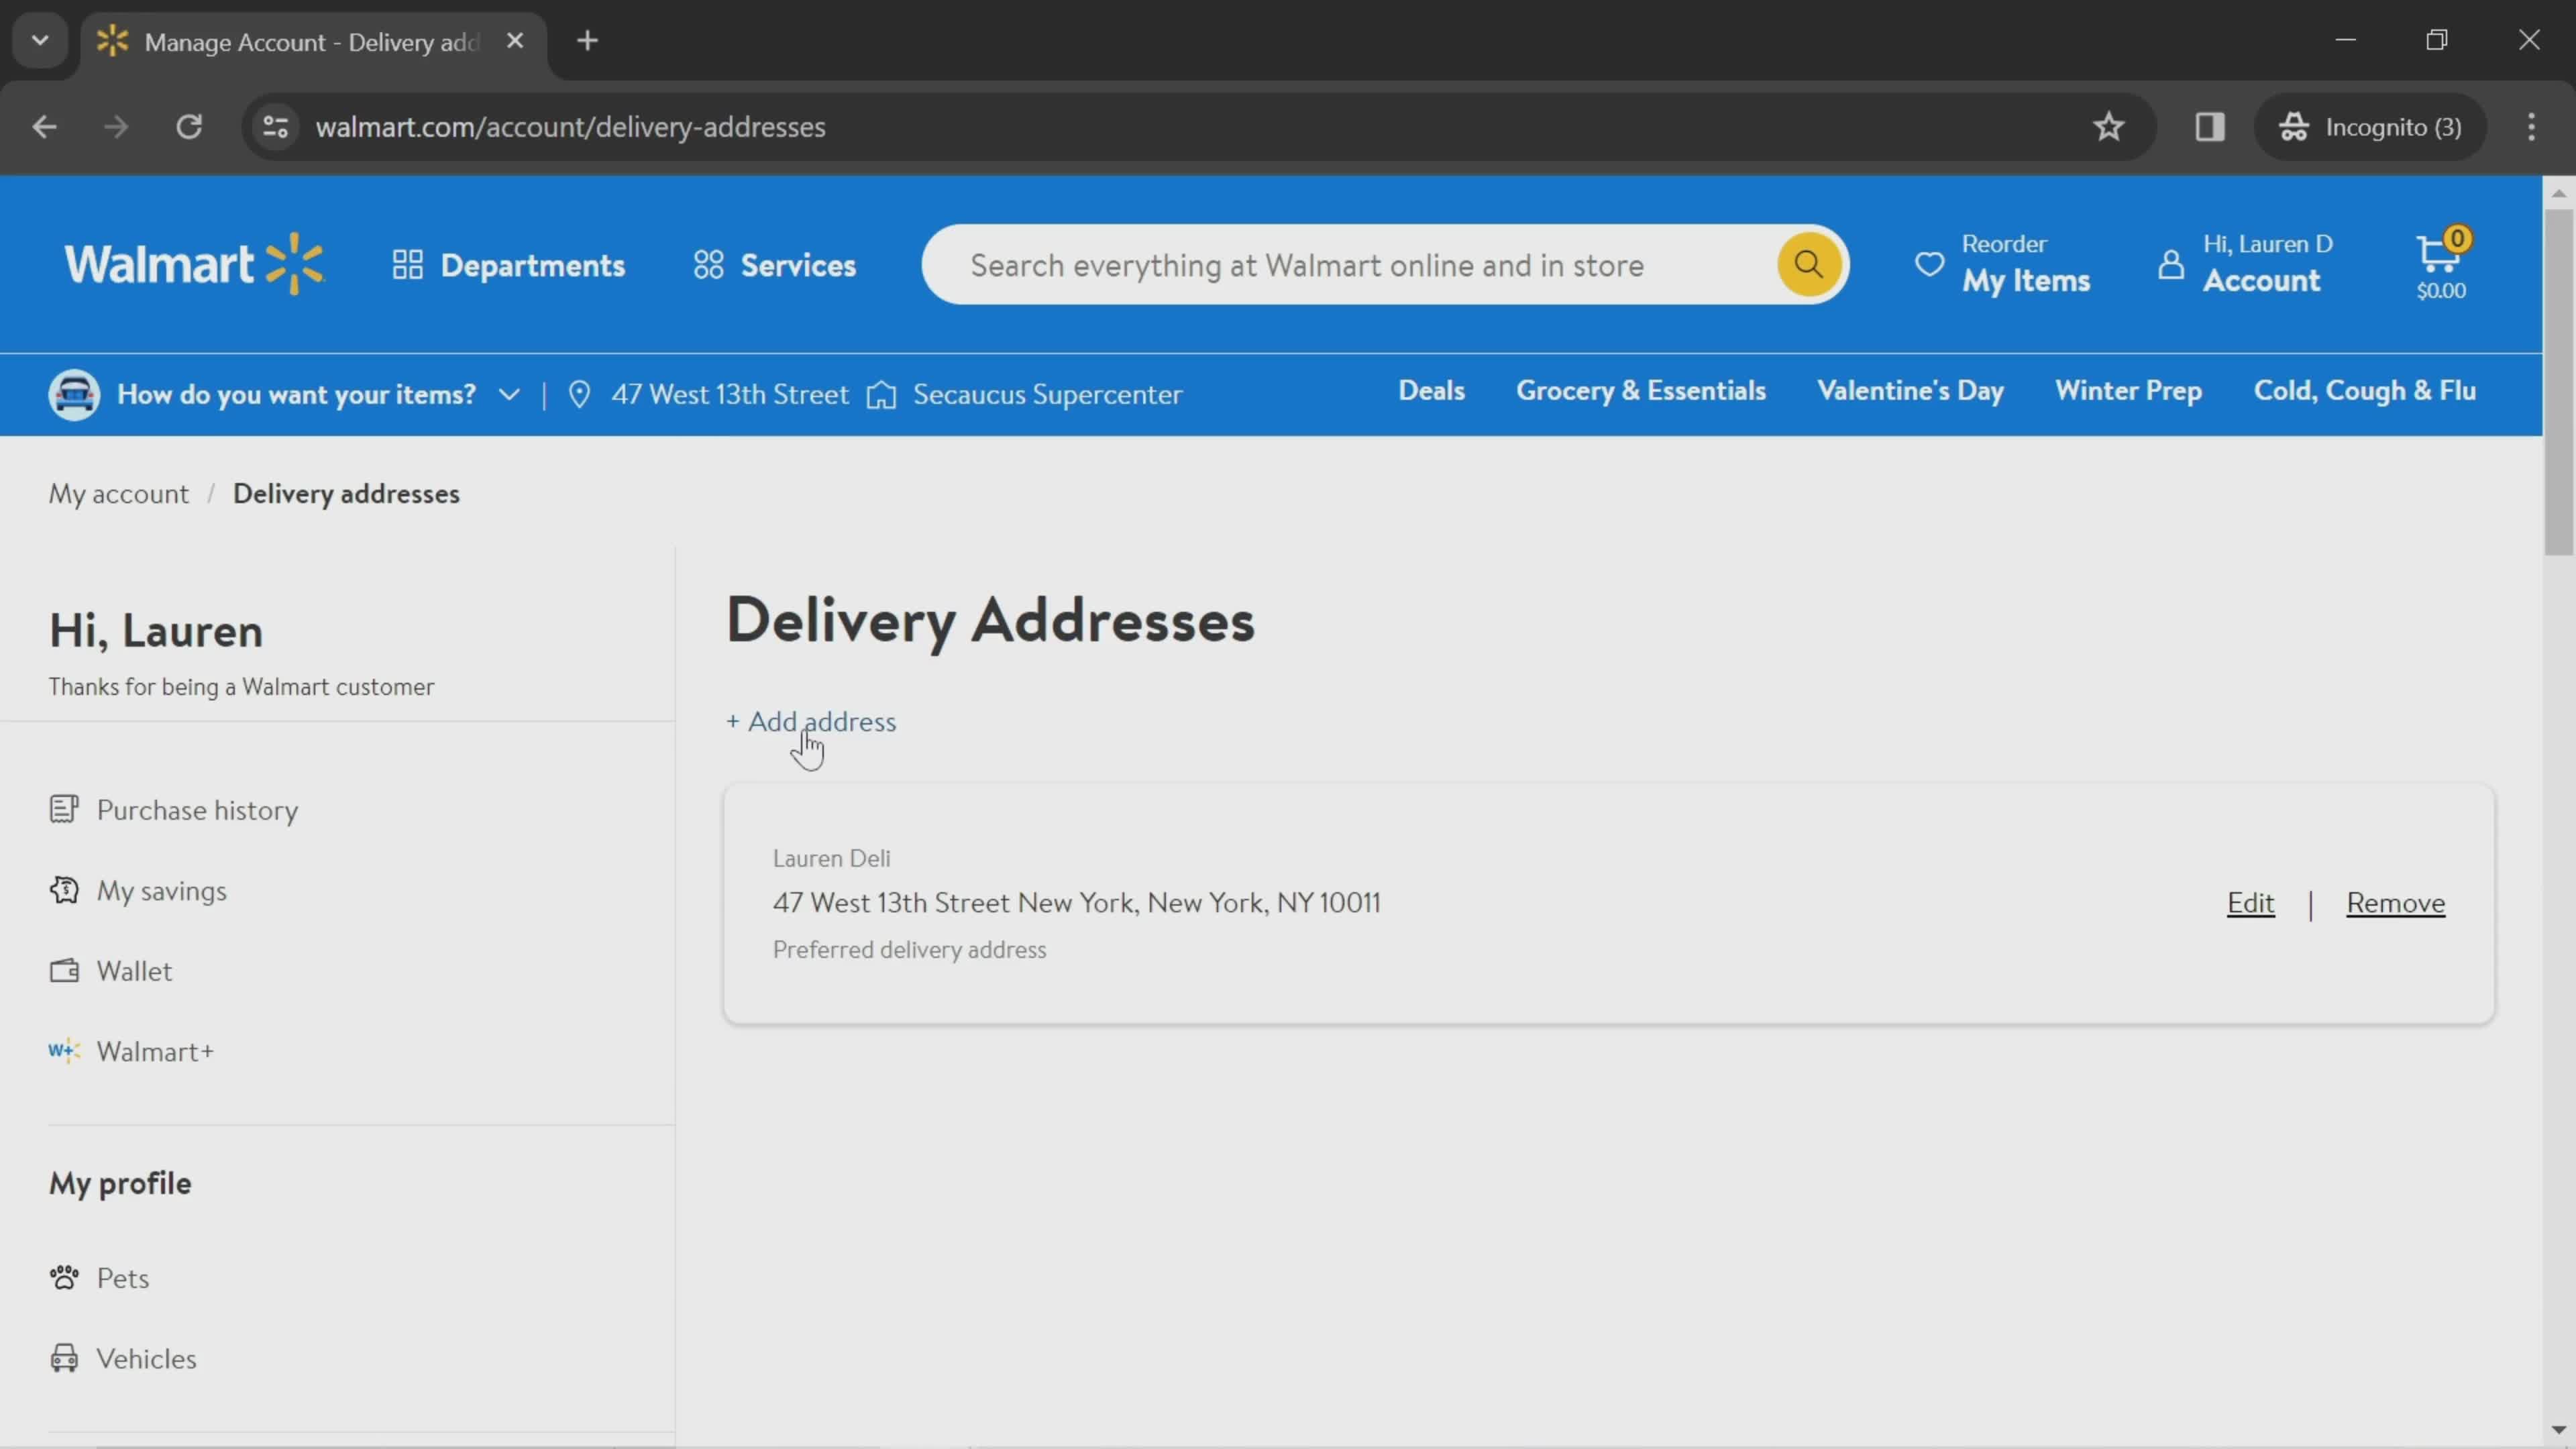
Task: Click the Add address link
Action: (x=810, y=720)
